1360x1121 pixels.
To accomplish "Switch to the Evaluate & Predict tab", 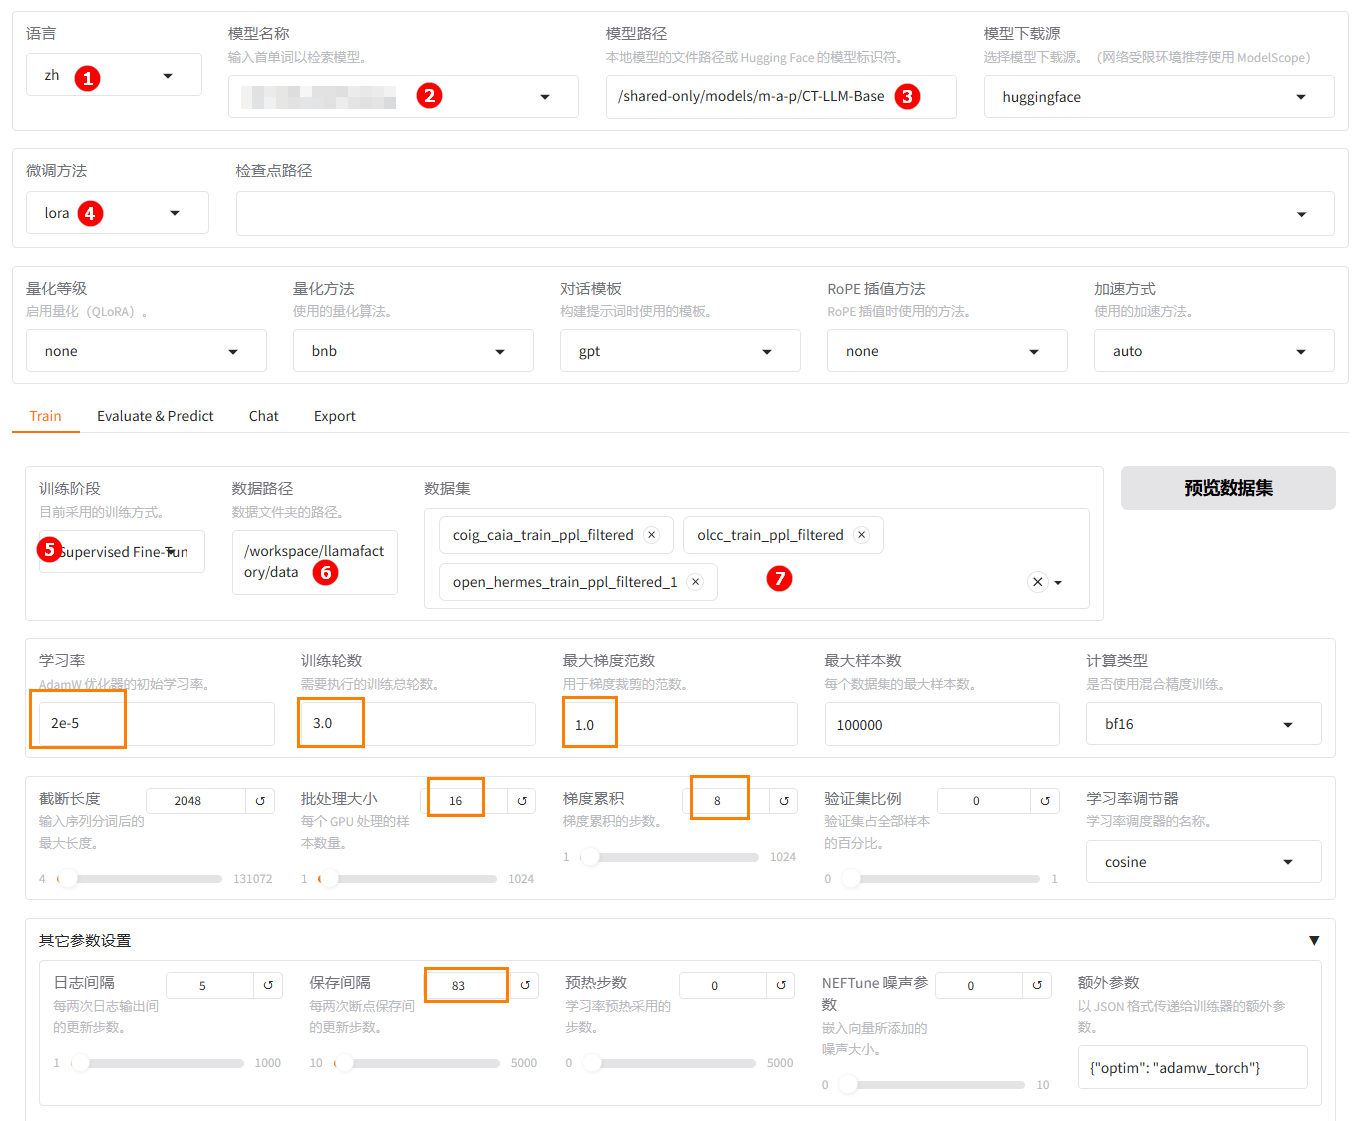I will click(x=155, y=416).
